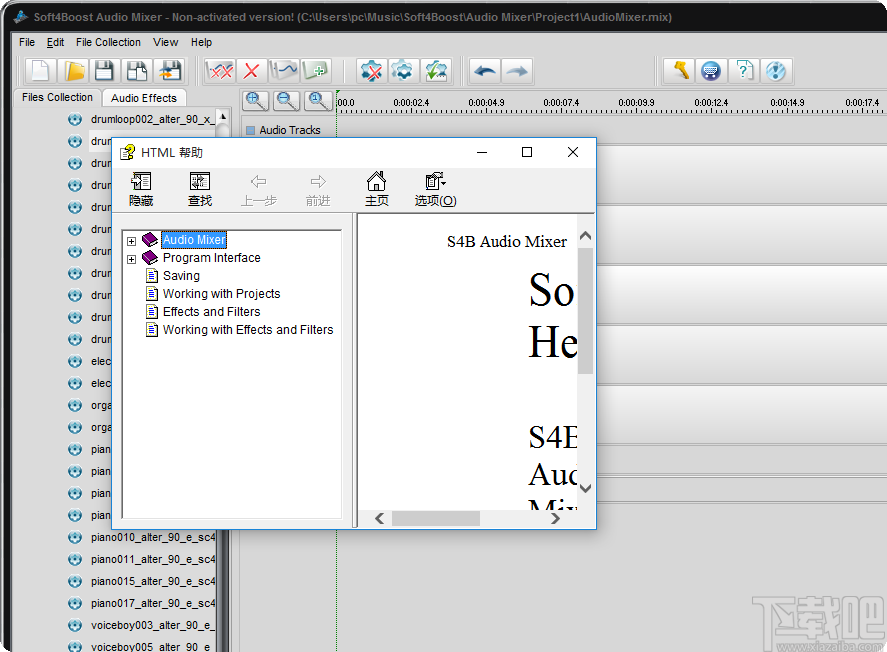This screenshot has height=652, width=887.
Task: Open the File Collection menu
Action: pos(108,42)
